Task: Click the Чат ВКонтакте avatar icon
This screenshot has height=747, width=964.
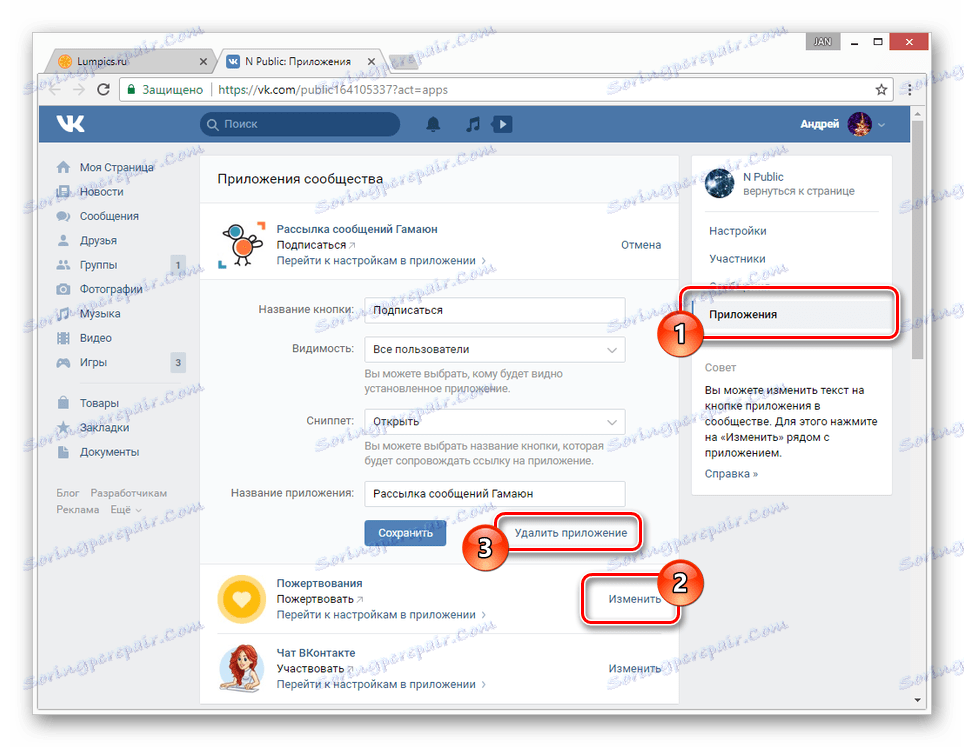Action: coord(242,668)
